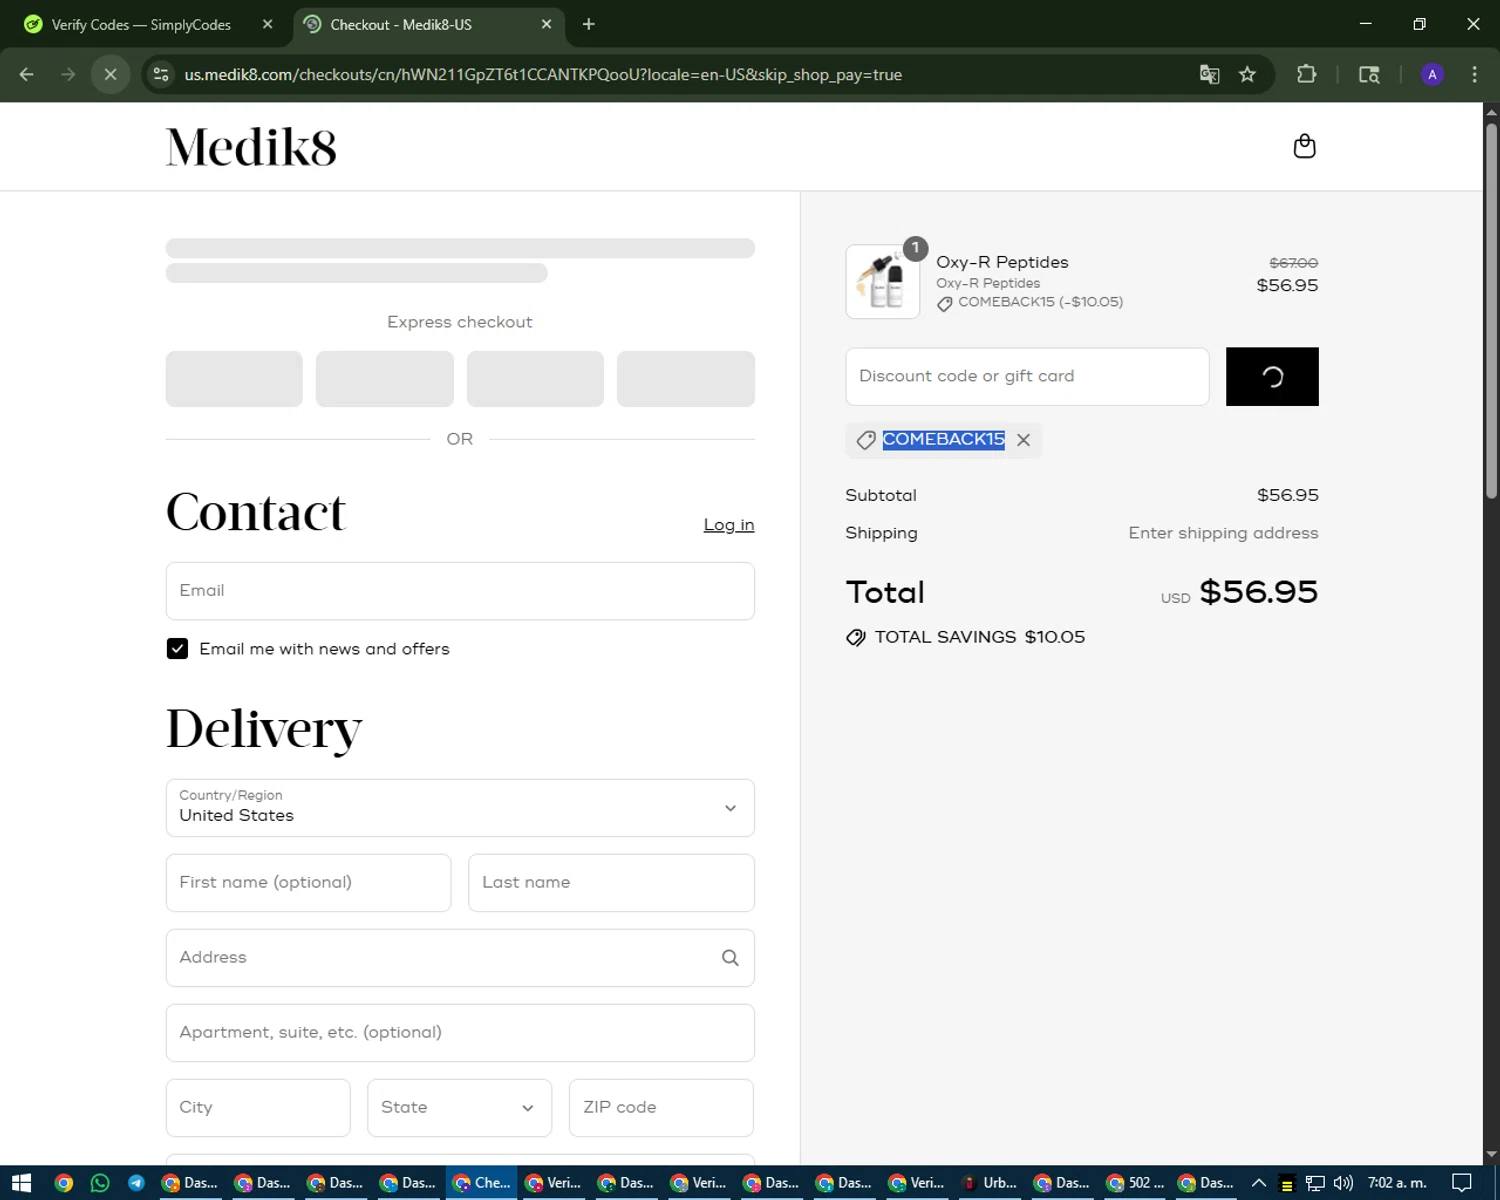Open the Windows notification center
1500x1200 pixels.
1462,1183
